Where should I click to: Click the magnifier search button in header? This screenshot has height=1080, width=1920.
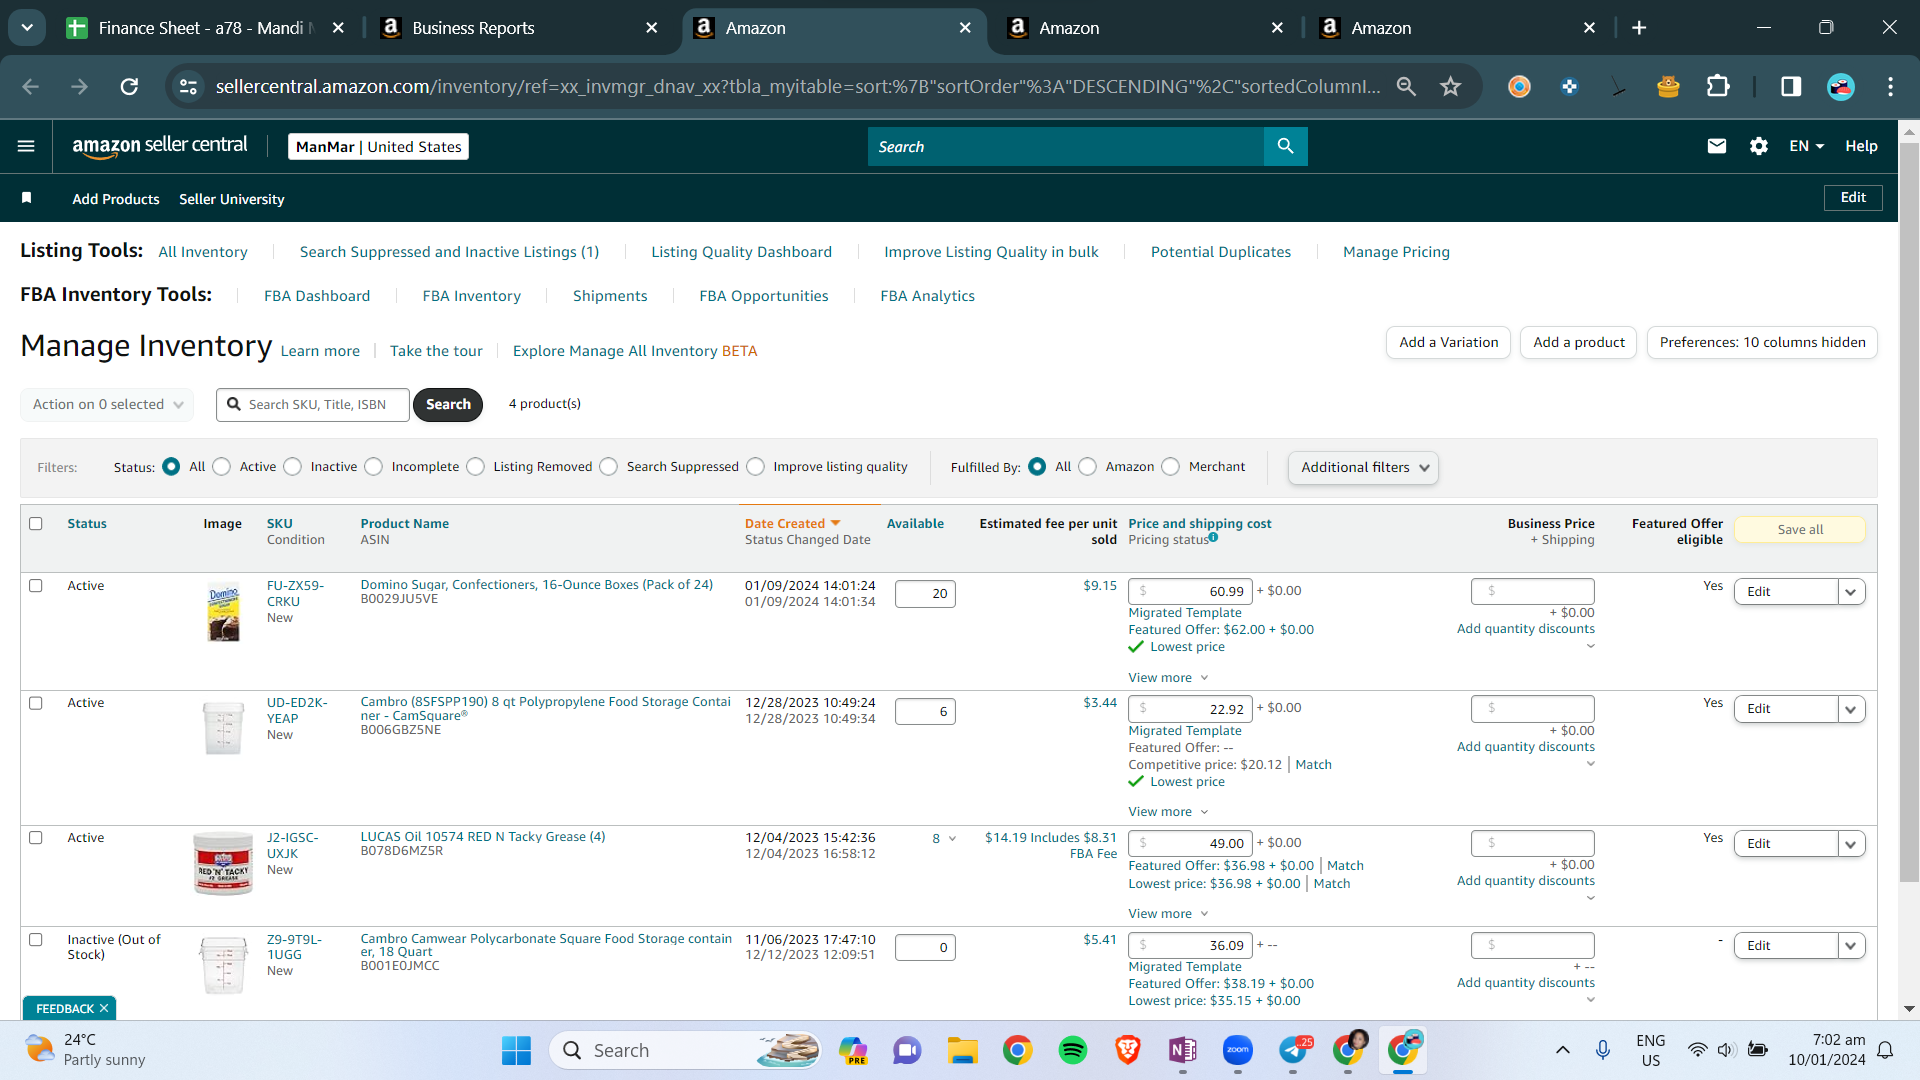pos(1285,146)
